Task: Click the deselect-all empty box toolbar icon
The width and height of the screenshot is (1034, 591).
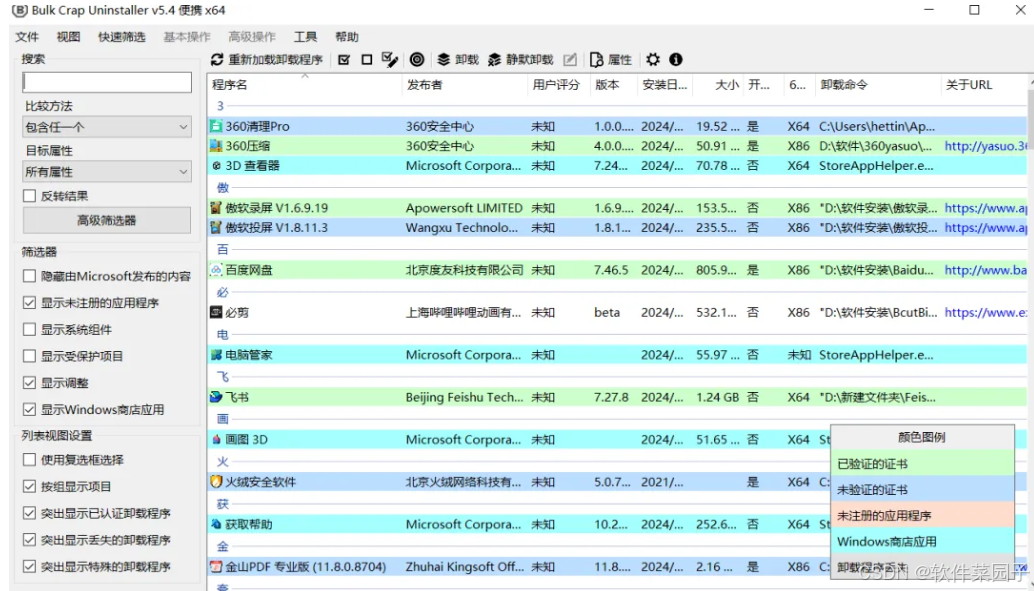Action: (367, 59)
